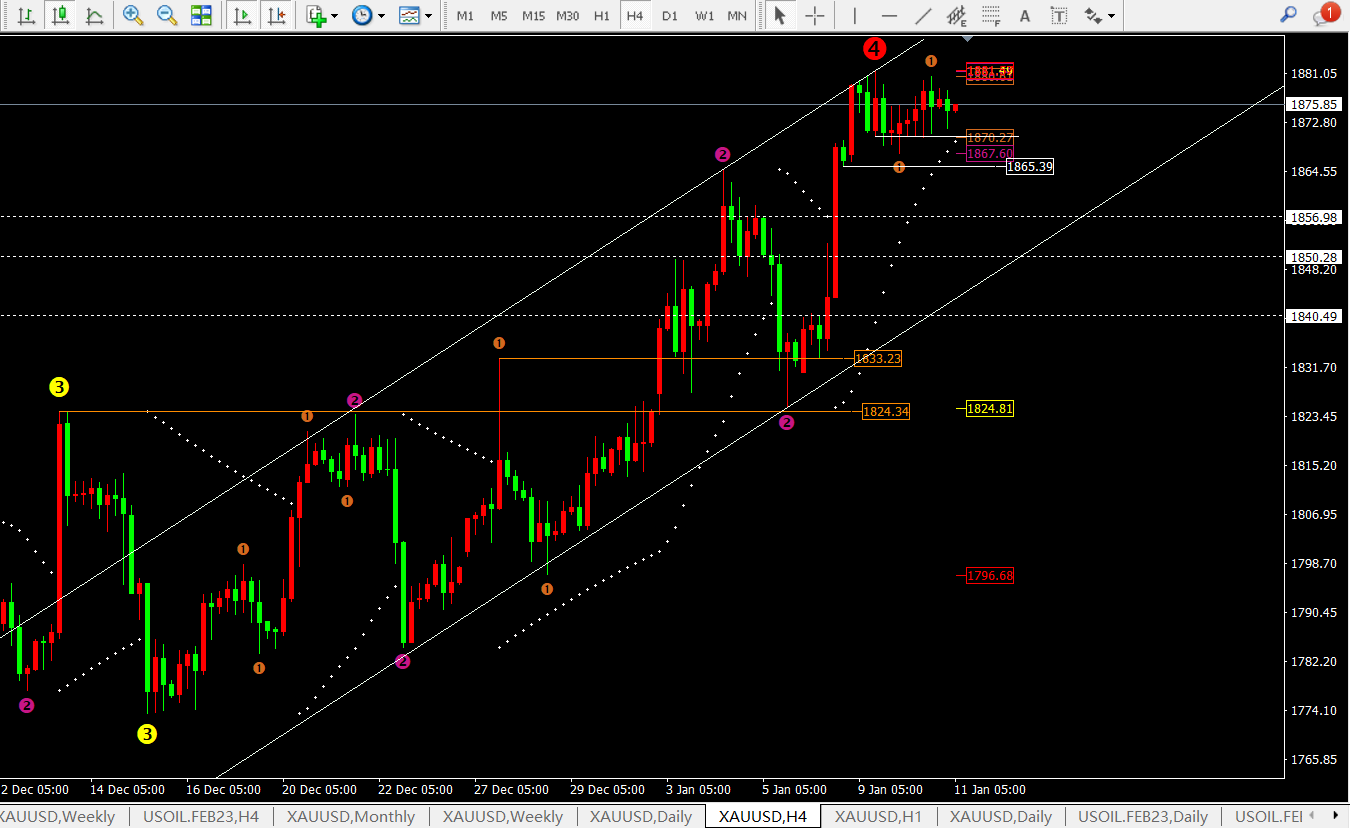Screen dimensions: 1350x828
Task: Select the M30 timeframe
Action: (x=568, y=16)
